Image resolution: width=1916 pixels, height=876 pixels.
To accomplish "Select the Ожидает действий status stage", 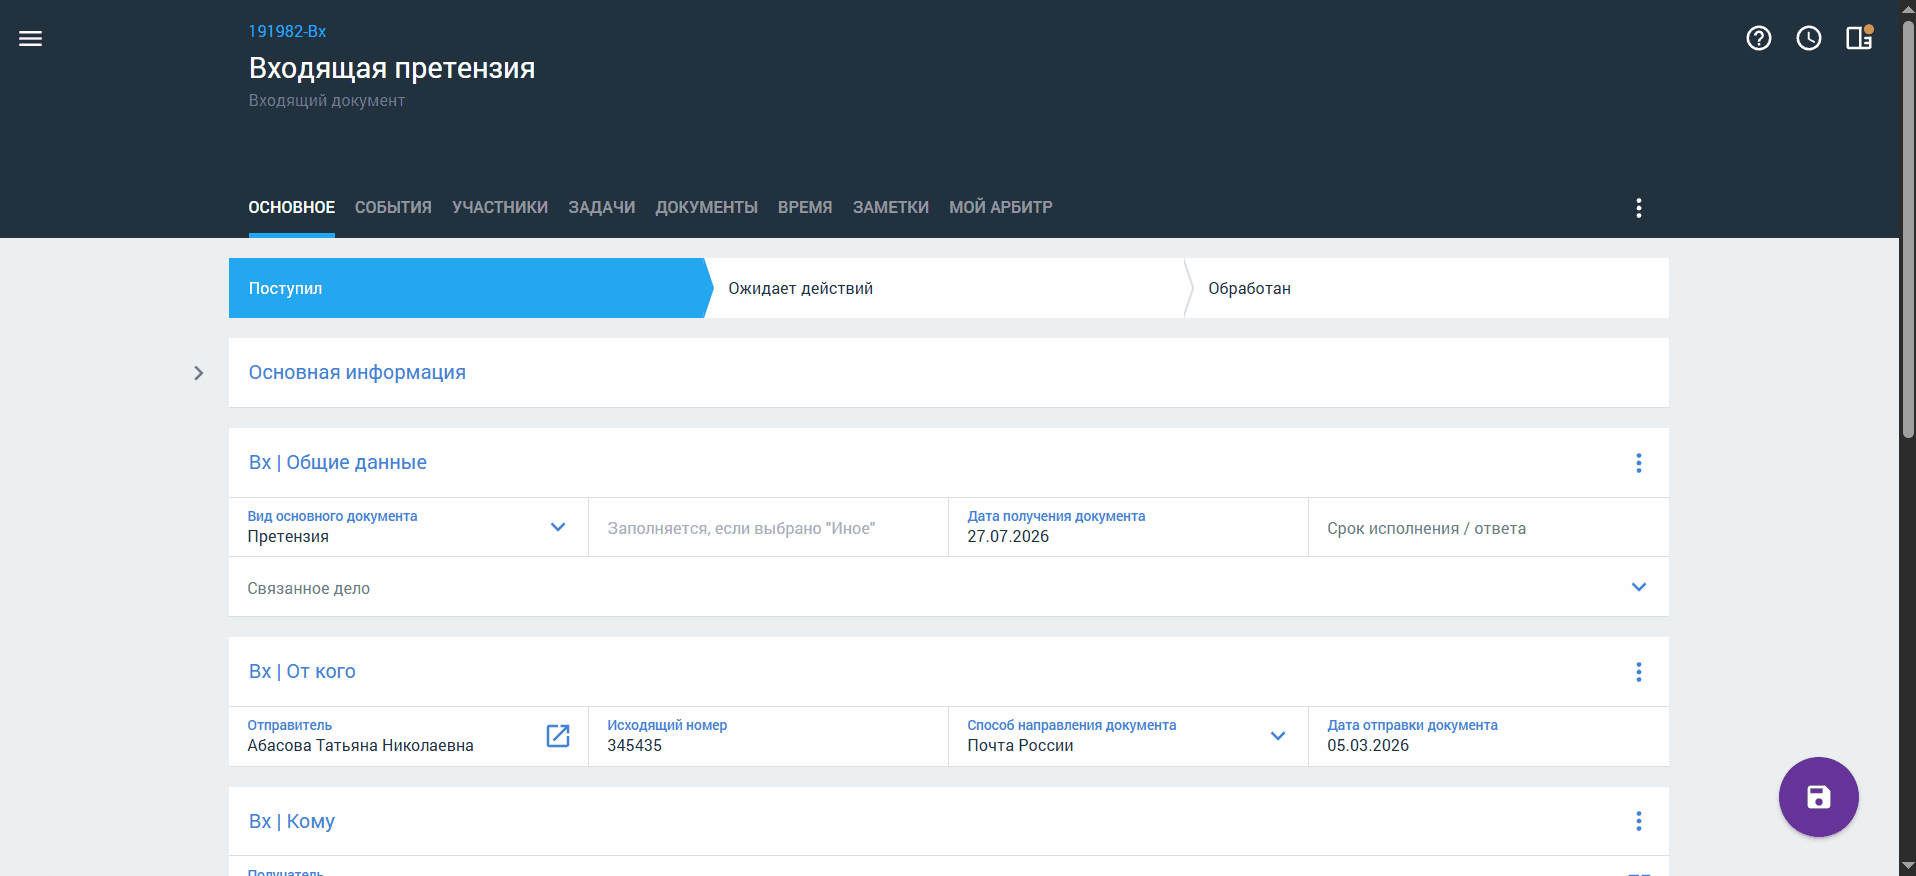I will (x=948, y=288).
